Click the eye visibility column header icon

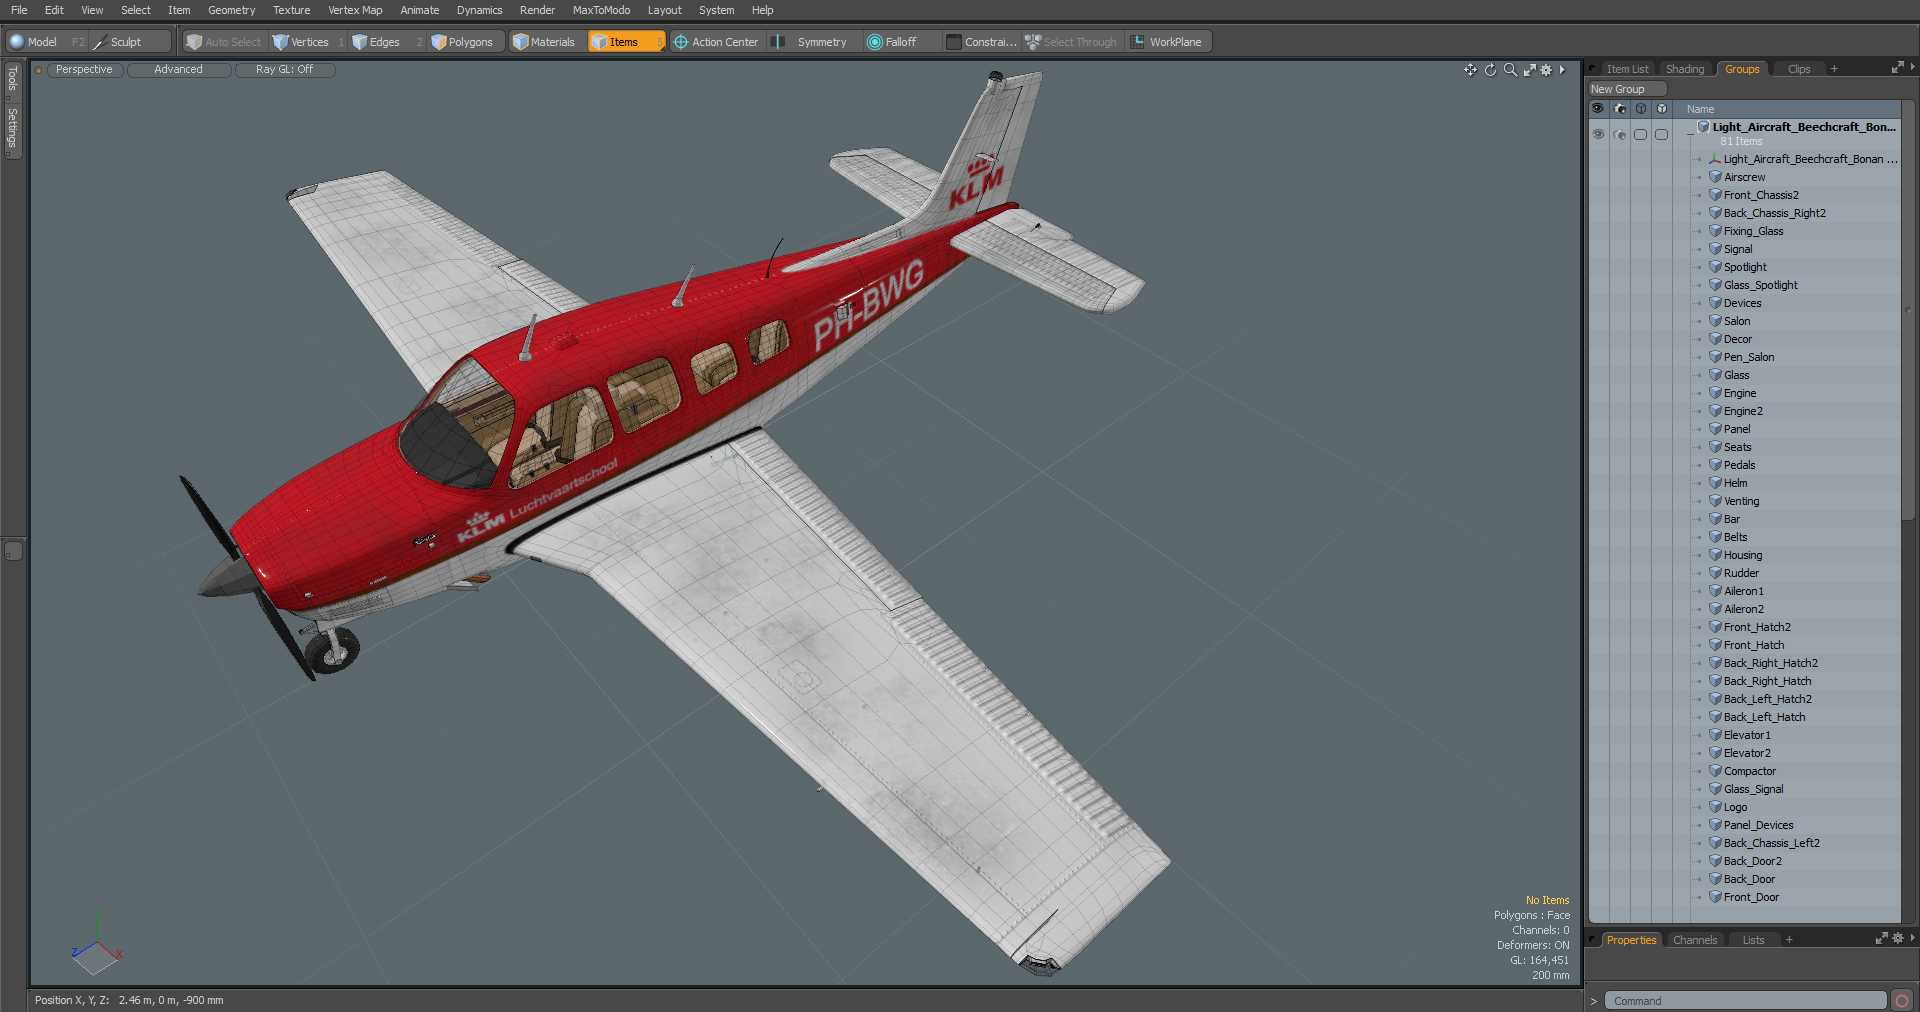tap(1598, 109)
